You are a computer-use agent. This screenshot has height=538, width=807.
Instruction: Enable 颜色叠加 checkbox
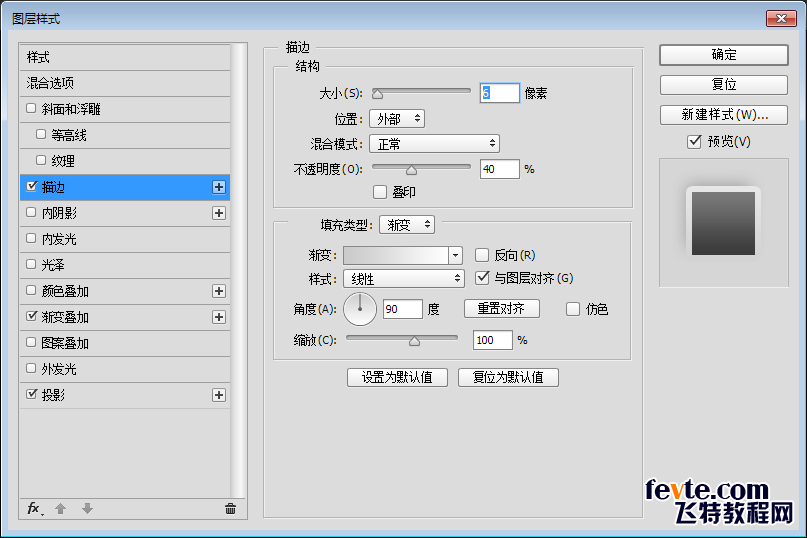point(31,290)
